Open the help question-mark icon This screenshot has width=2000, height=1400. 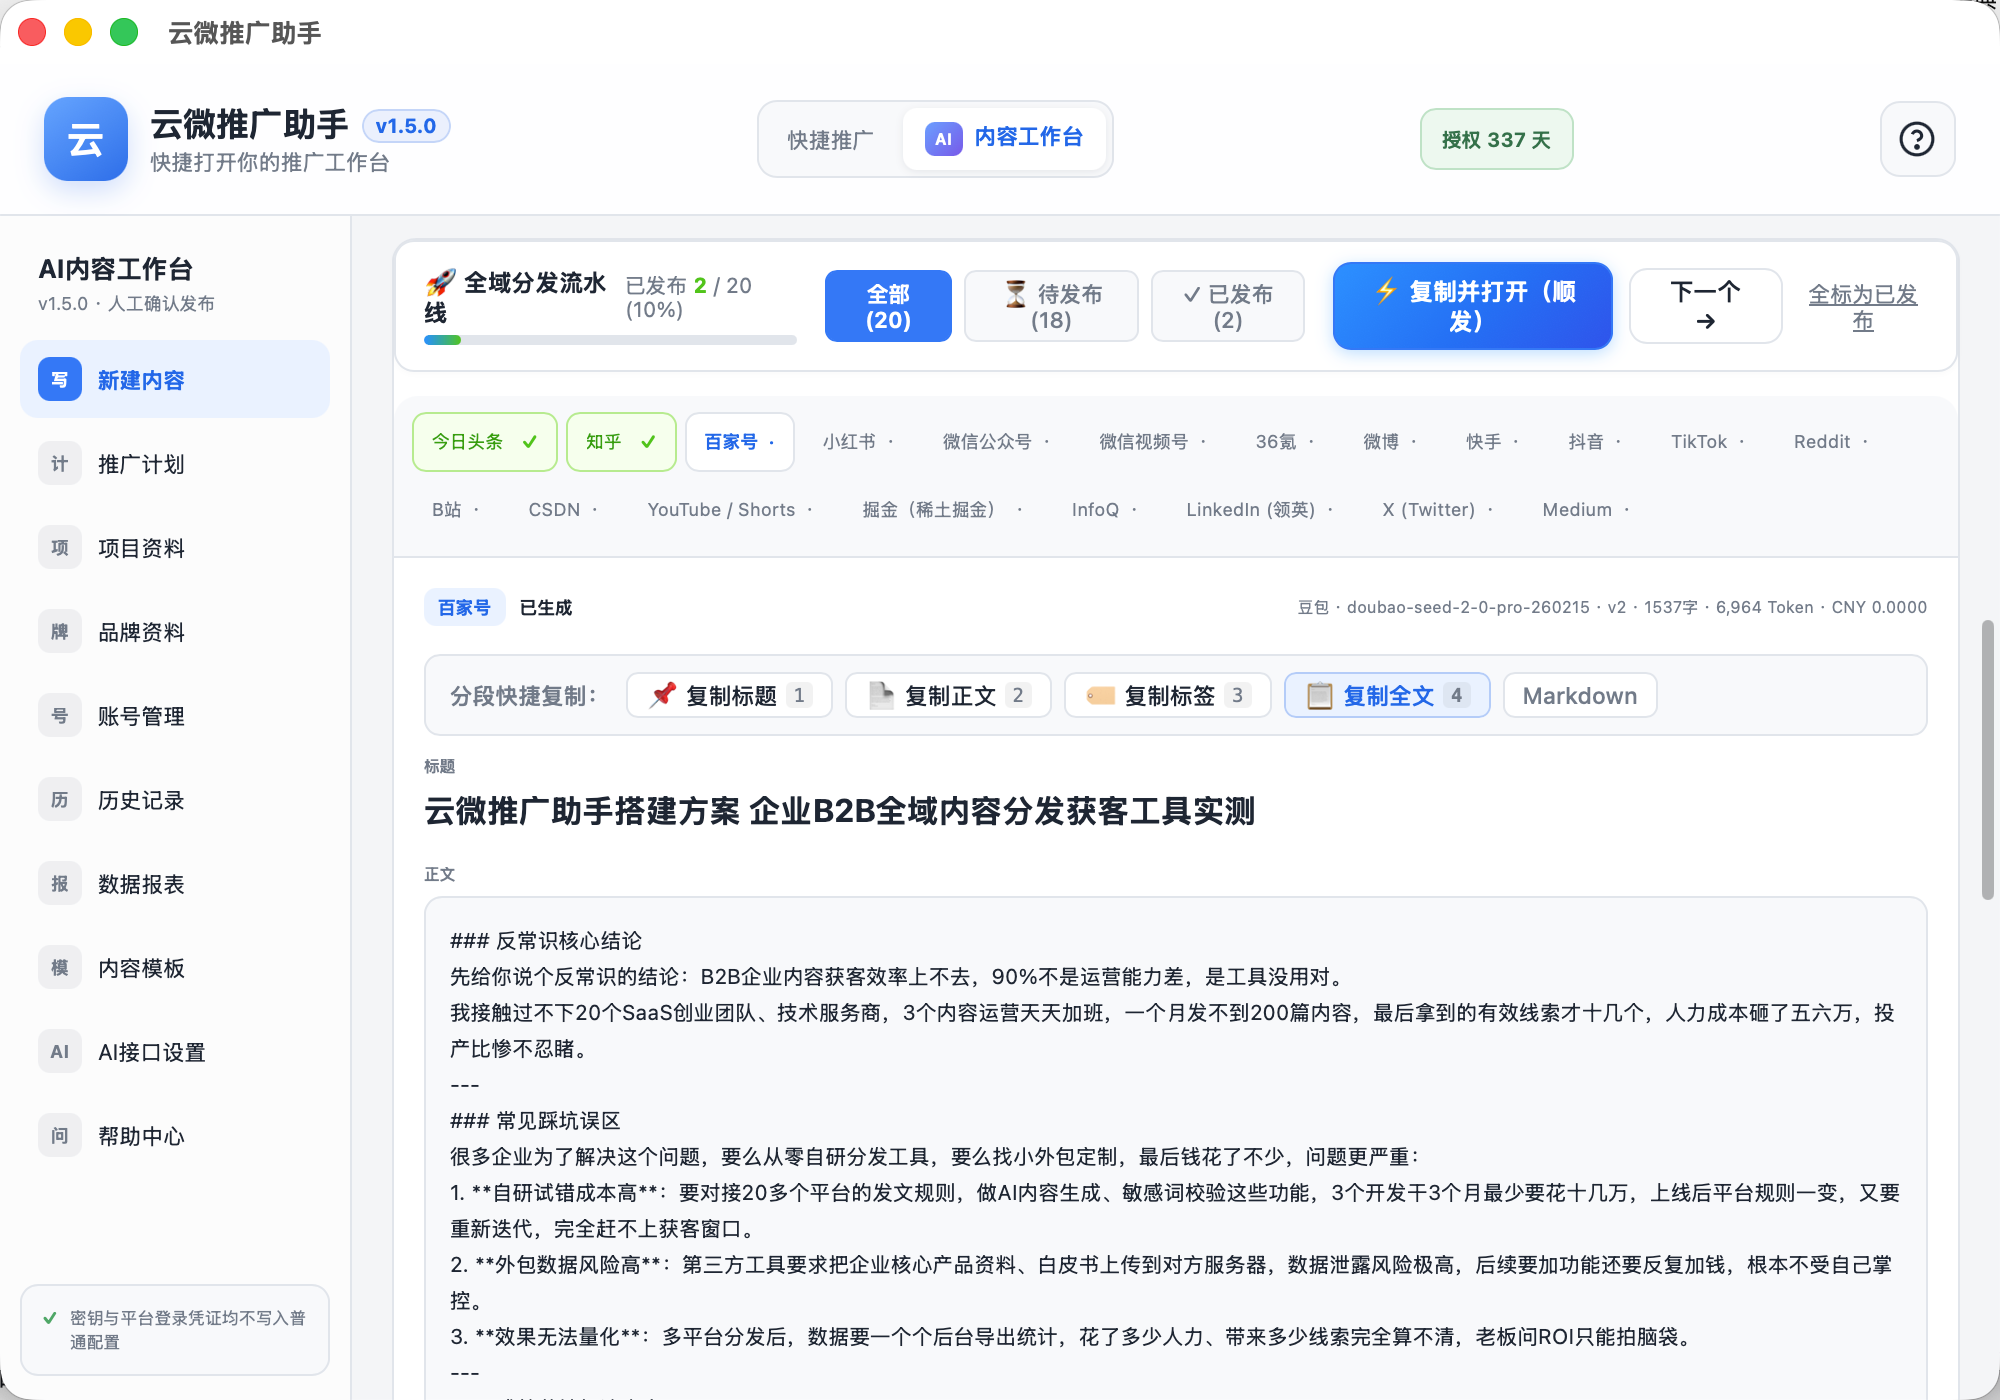(1916, 139)
